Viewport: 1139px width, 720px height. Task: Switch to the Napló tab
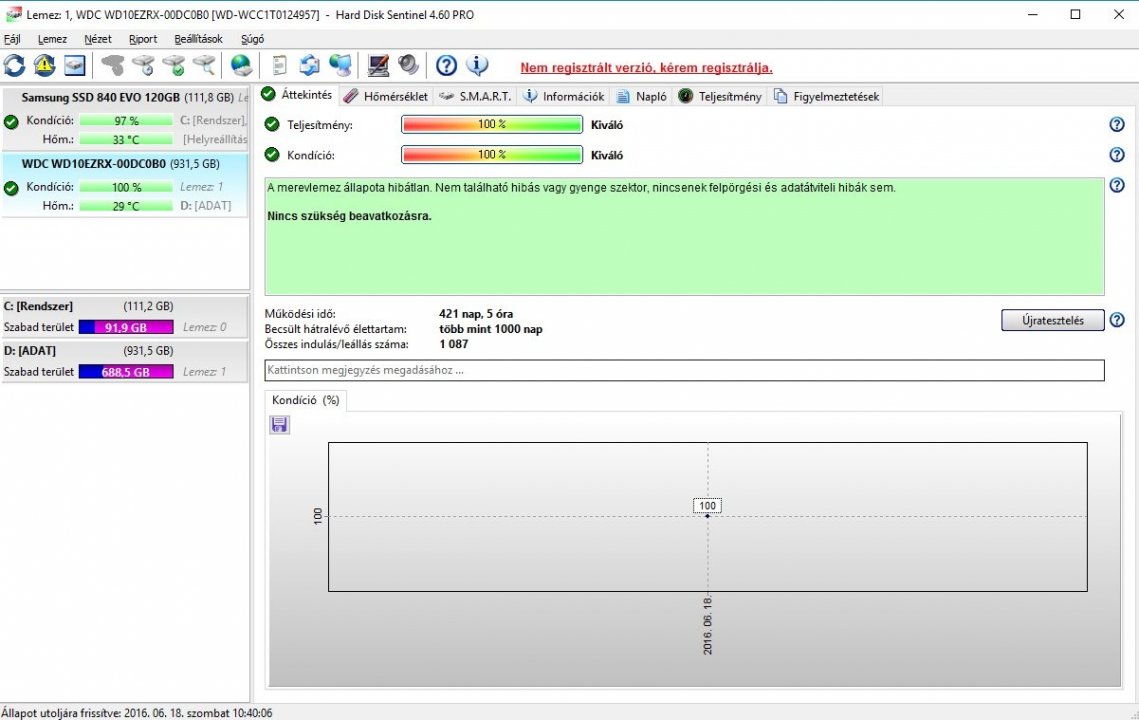tap(641, 96)
